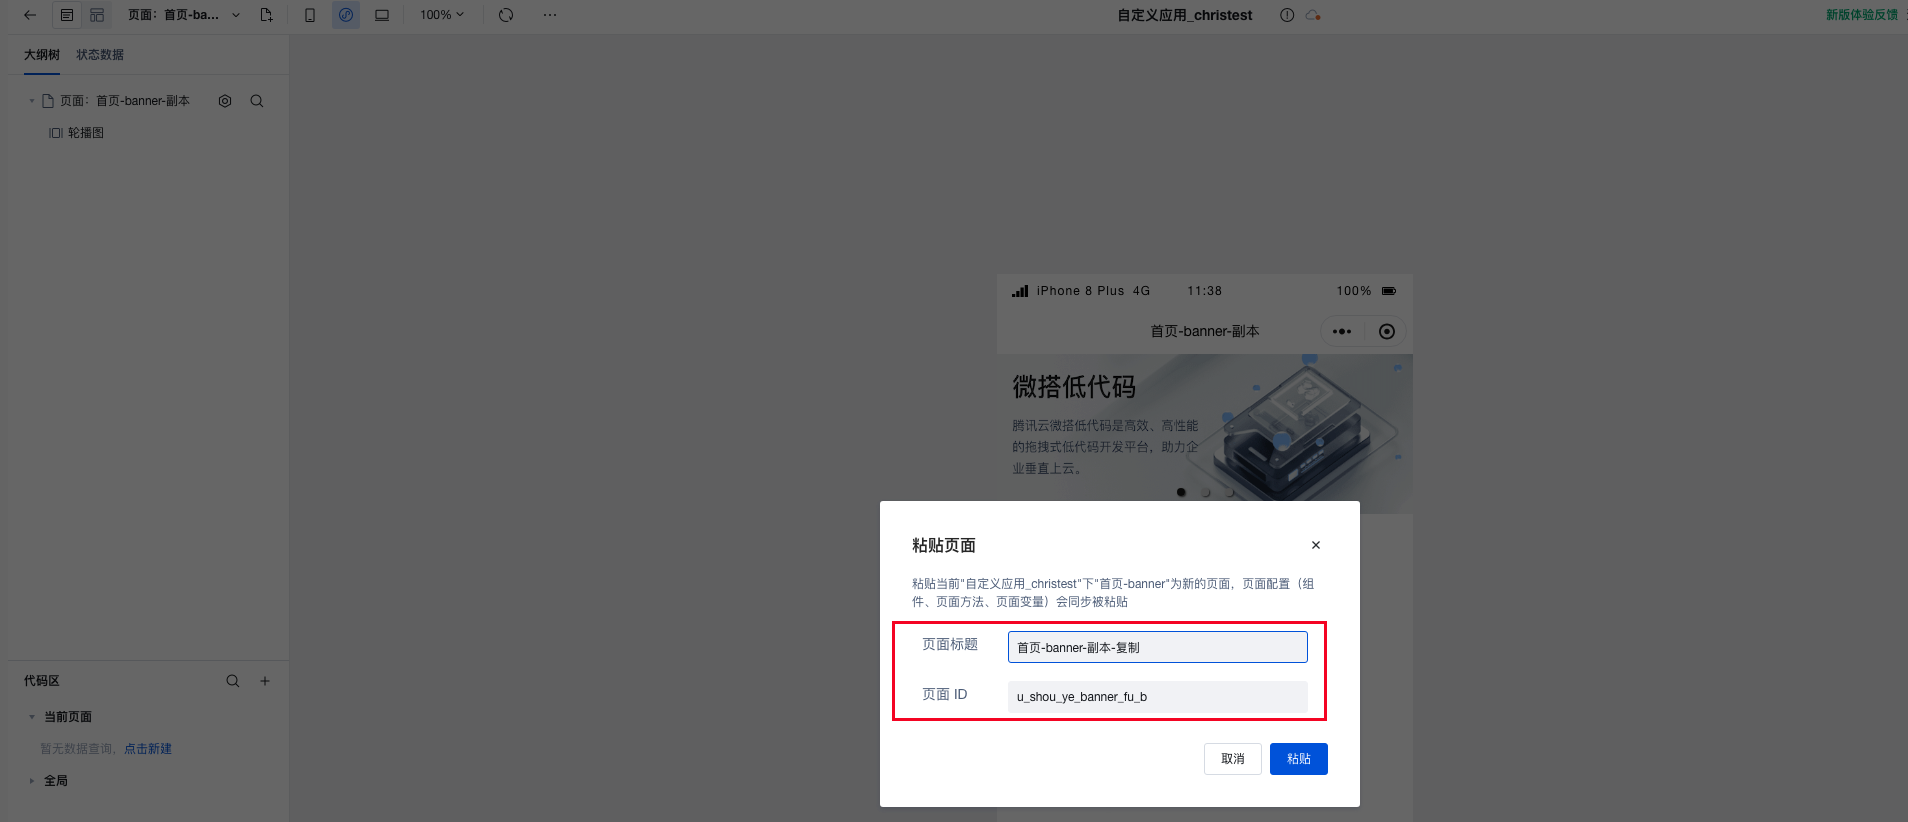Screen dimensions: 1908x822
Task: Switch to the outline list view icon
Action: (67, 15)
